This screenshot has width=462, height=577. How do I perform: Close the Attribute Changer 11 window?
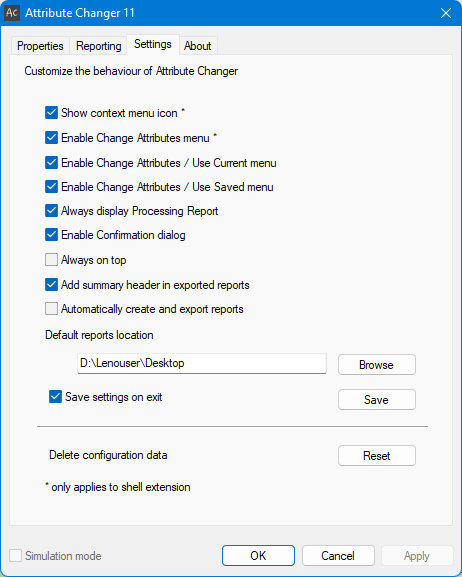click(x=445, y=13)
